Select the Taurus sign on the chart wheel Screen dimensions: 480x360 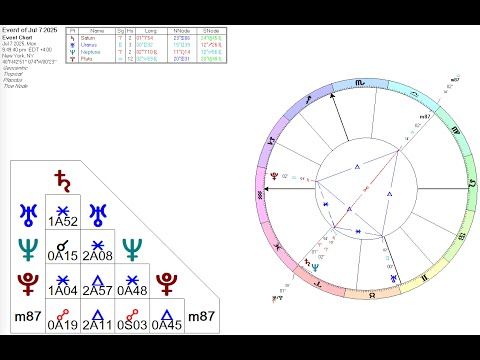(372, 295)
